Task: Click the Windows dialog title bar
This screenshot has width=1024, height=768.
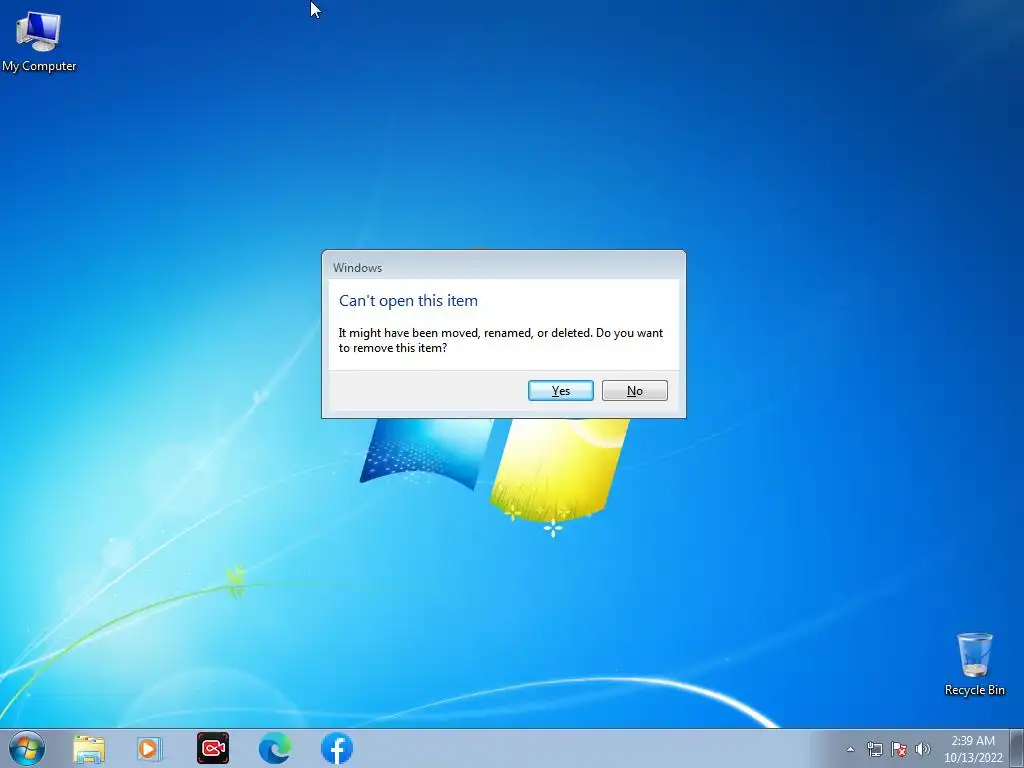Action: pyautogui.click(x=504, y=267)
